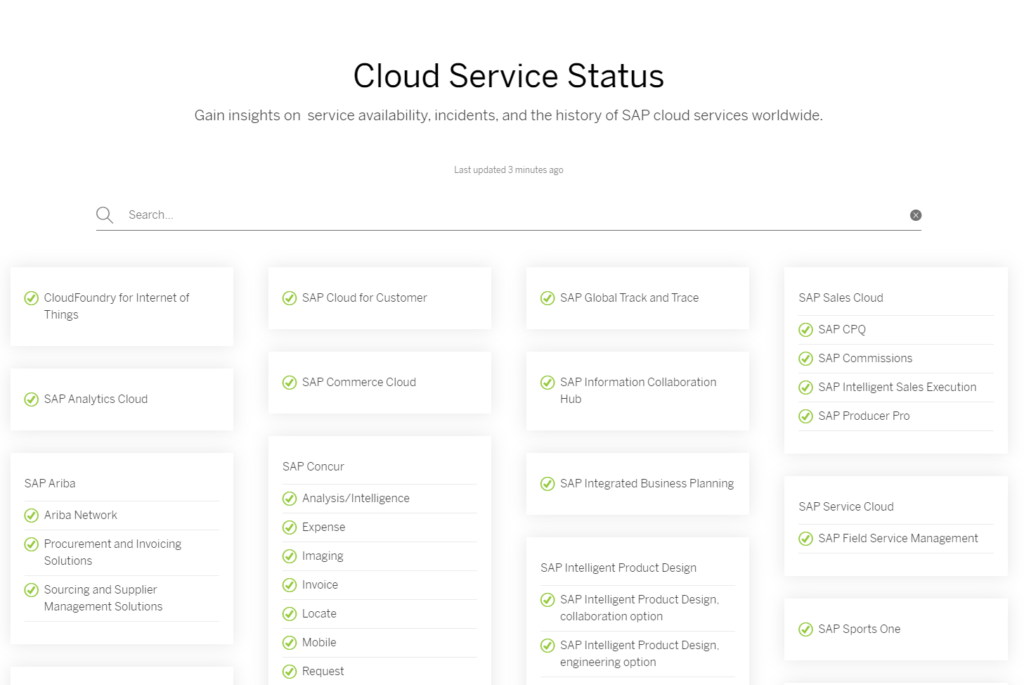Screen dimensions: 1024x685
Task: Open SAP Commerce Cloud
Action: pyautogui.click(x=359, y=382)
